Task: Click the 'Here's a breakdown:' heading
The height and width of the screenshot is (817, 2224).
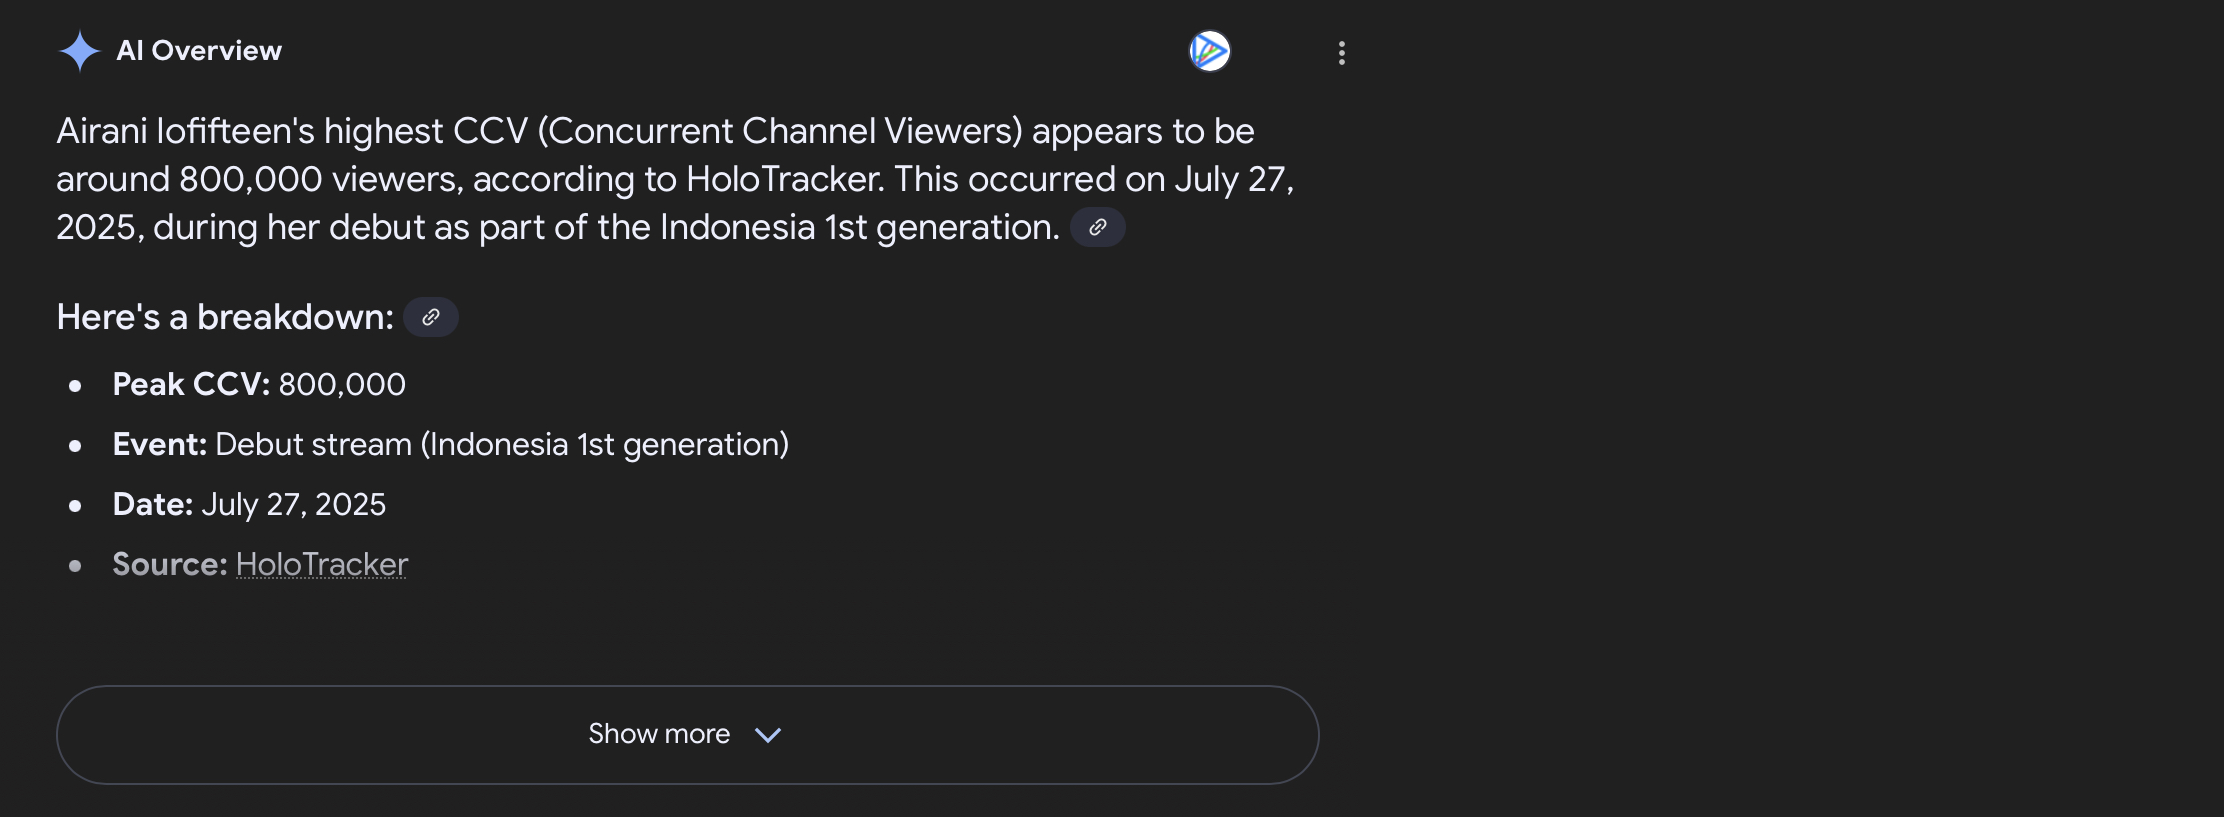Action: pyautogui.click(x=225, y=317)
